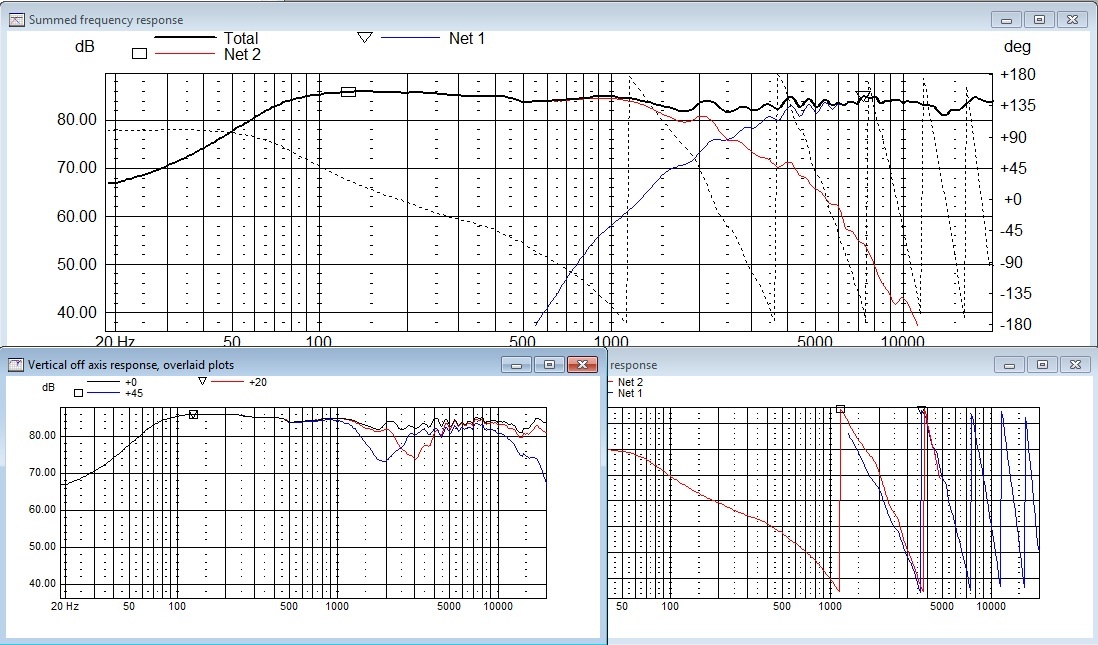This screenshot has width=1098, height=645.
Task: Click the square cursor marker on the Total curve
Action: [348, 92]
